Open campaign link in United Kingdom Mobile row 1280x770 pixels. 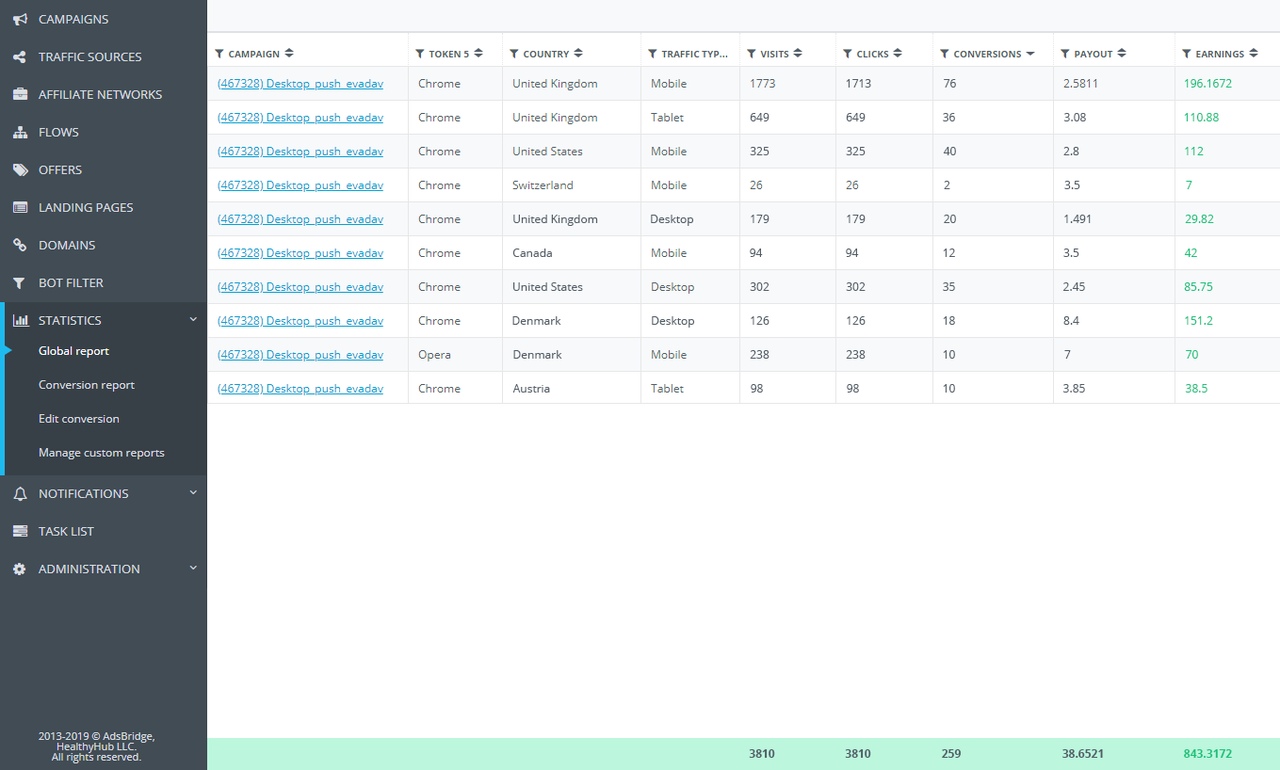[x=300, y=84]
